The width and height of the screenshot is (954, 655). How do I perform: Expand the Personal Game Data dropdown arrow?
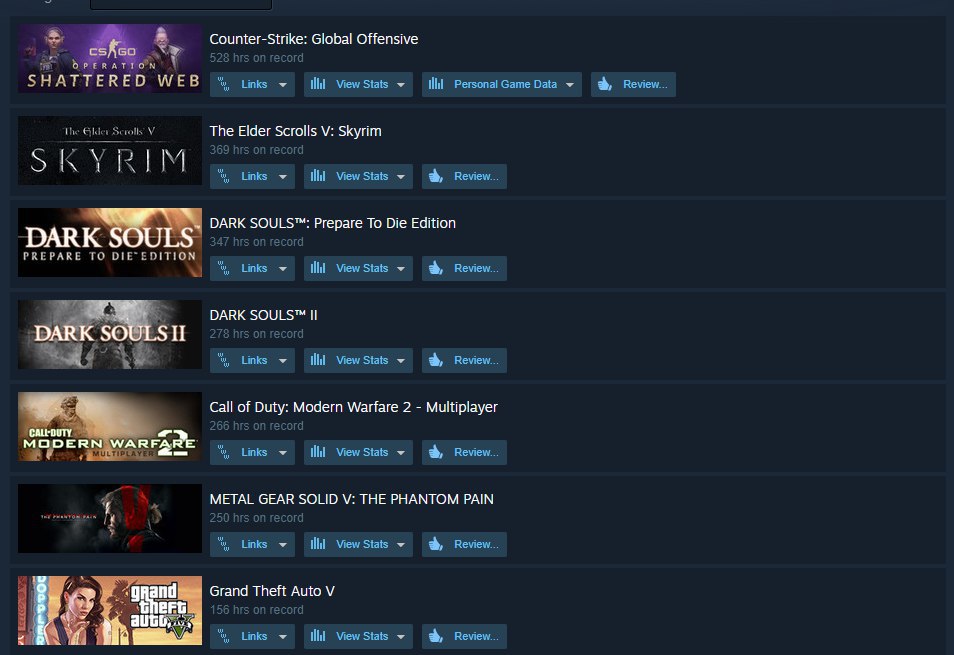[x=569, y=85]
